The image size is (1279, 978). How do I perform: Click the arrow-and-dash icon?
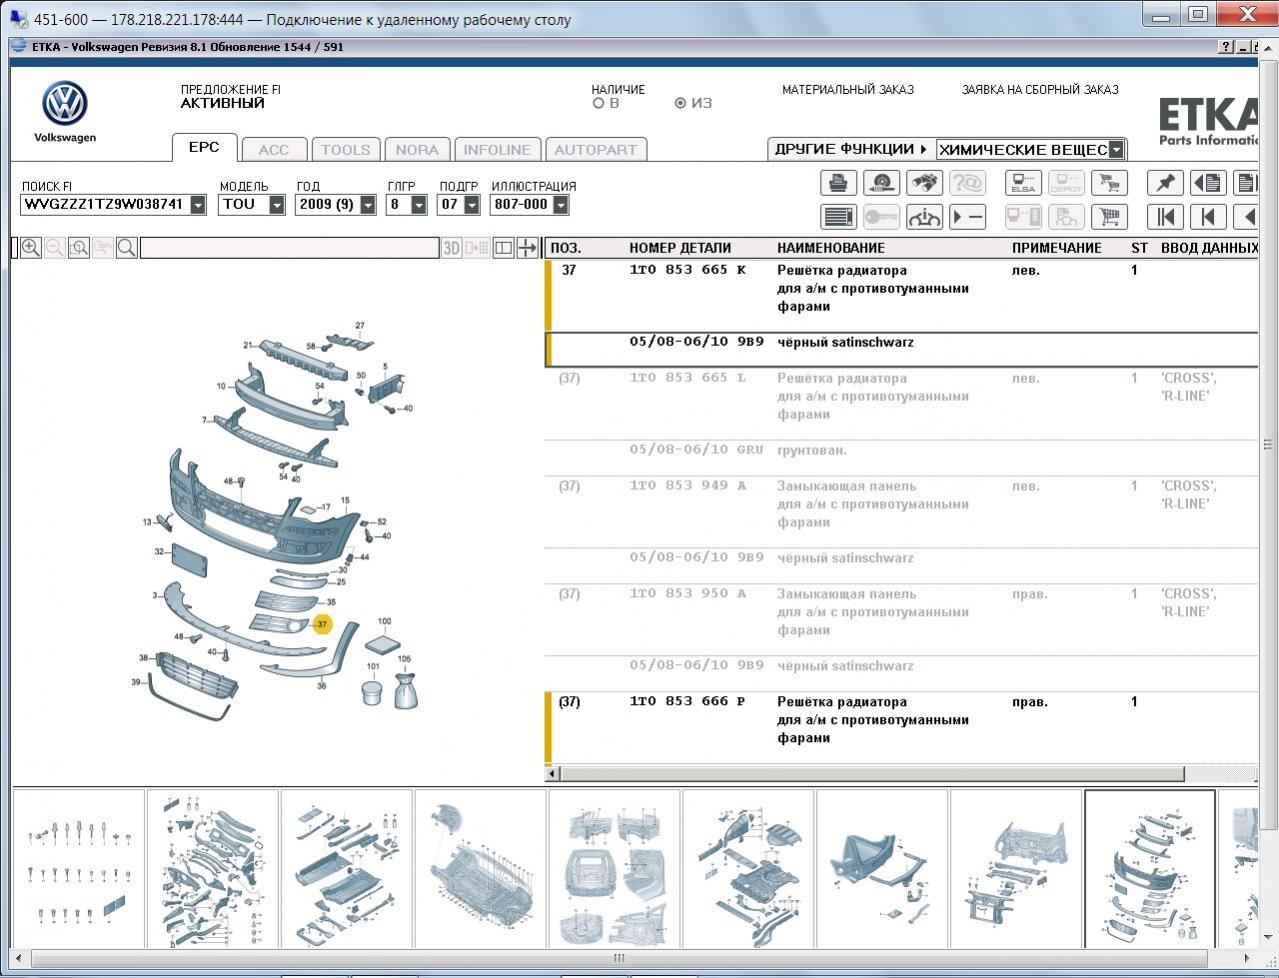tap(967, 216)
